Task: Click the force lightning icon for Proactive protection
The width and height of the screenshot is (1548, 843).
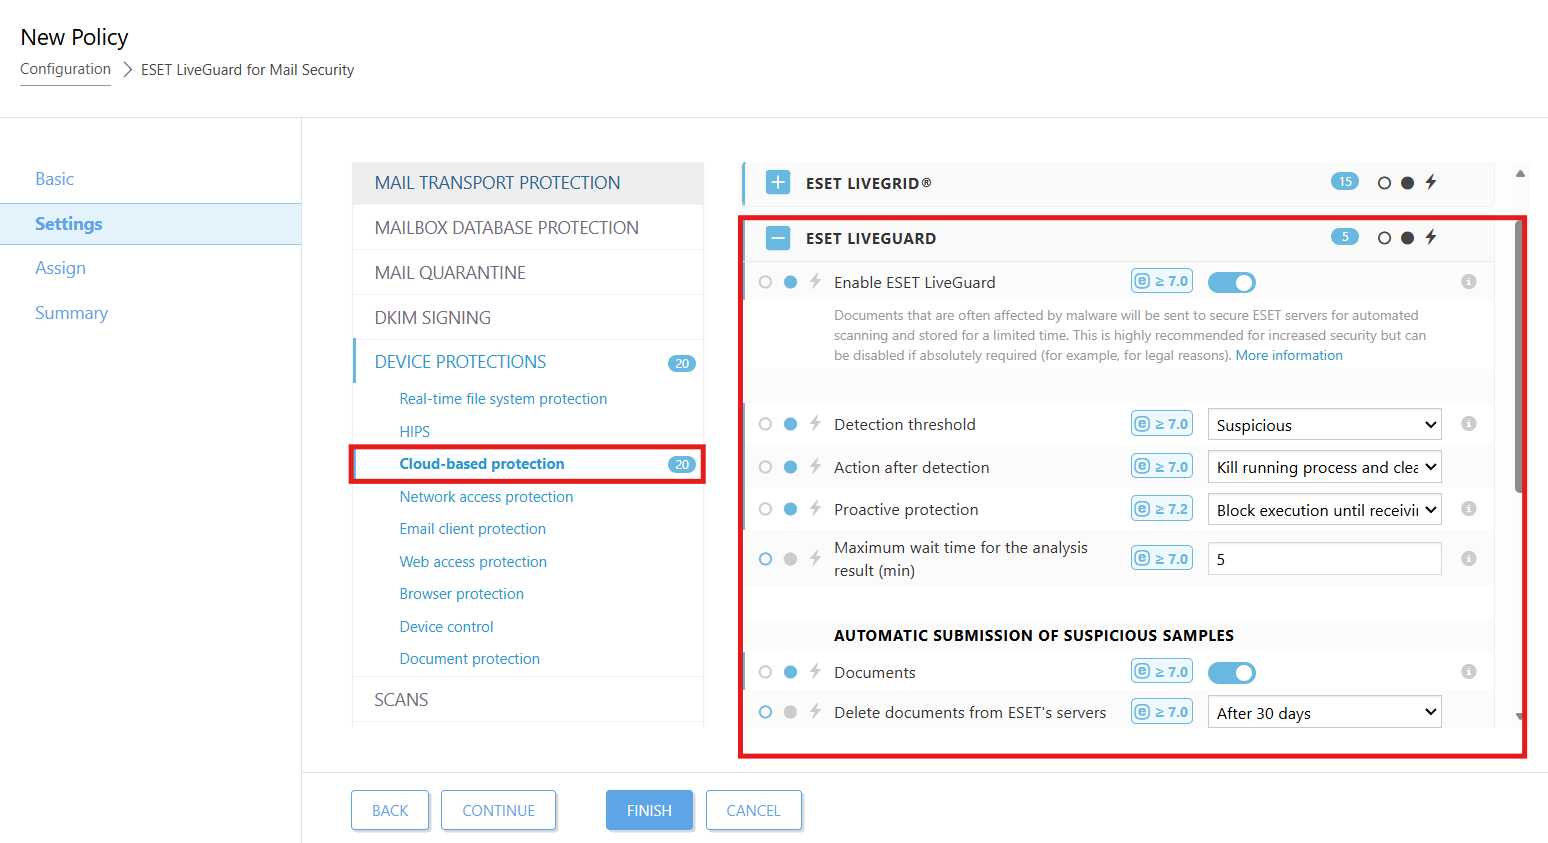Action: tap(815, 509)
